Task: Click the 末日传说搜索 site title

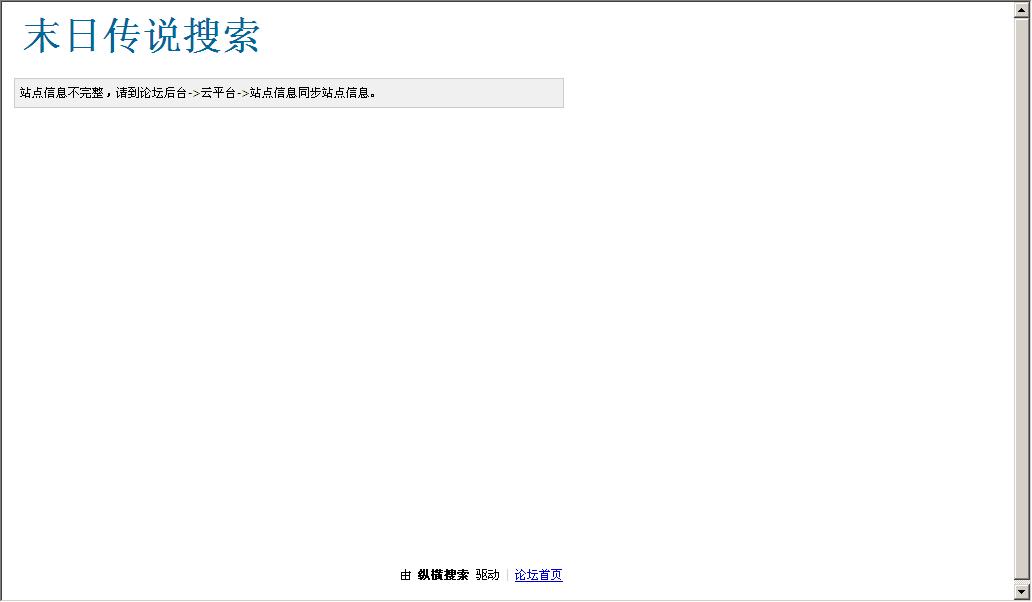Action: point(142,36)
